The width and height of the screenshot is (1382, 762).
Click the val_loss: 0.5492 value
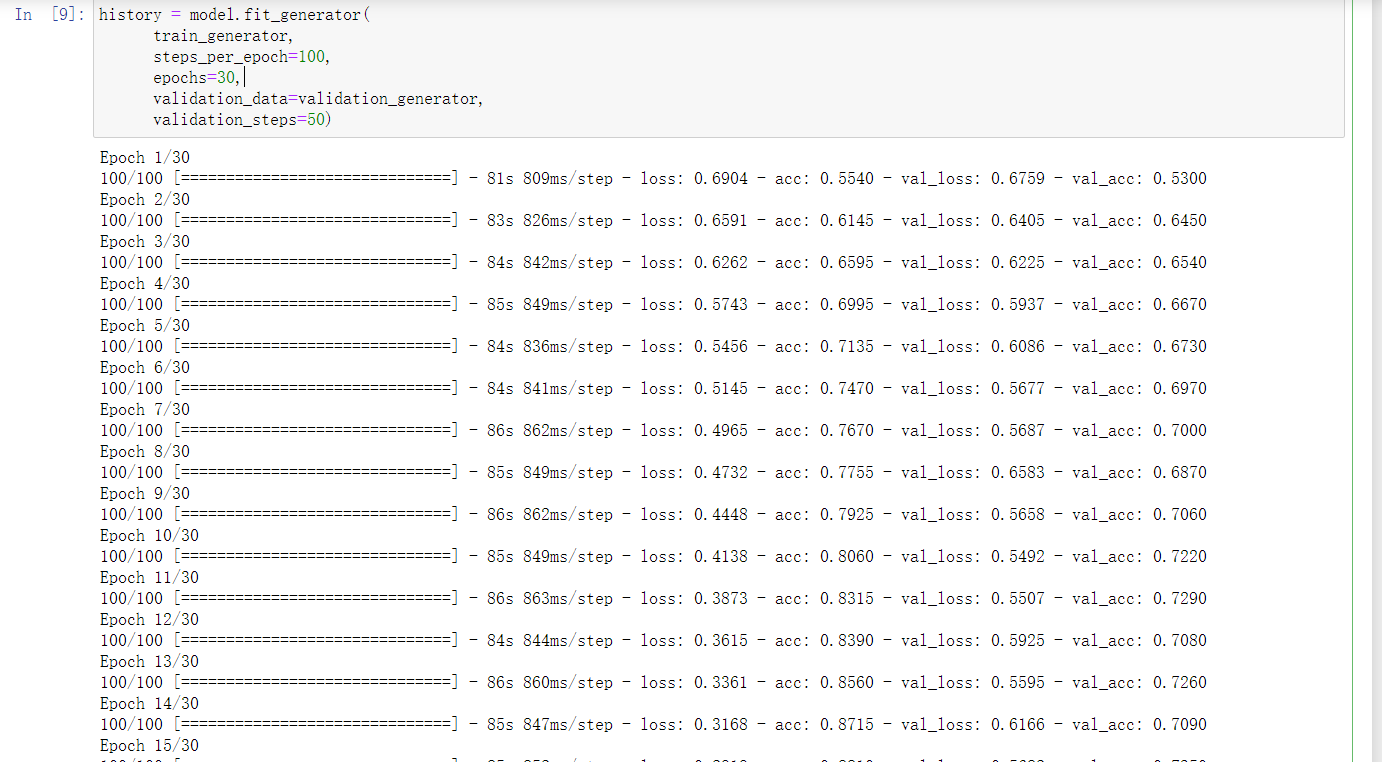click(x=973, y=557)
